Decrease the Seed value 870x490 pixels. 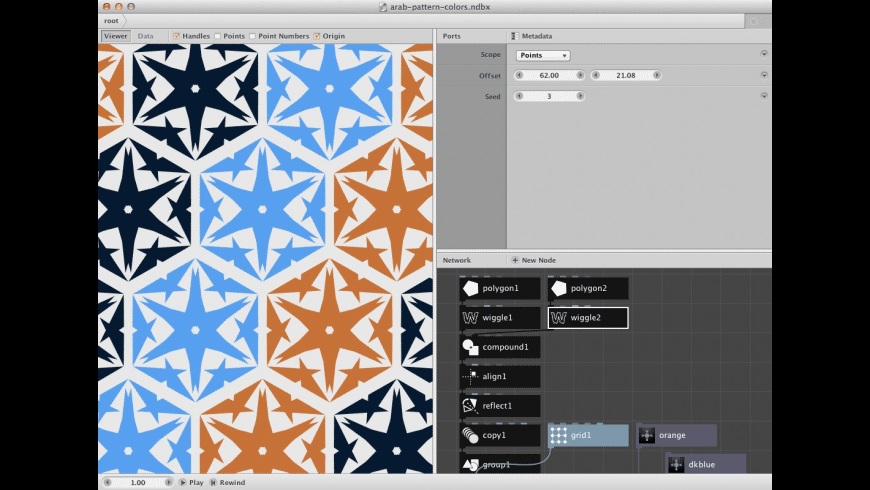point(519,97)
